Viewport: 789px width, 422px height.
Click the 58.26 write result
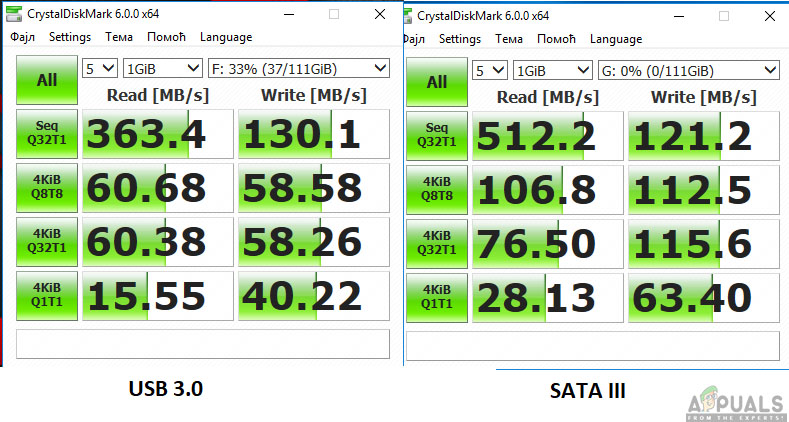[314, 241]
